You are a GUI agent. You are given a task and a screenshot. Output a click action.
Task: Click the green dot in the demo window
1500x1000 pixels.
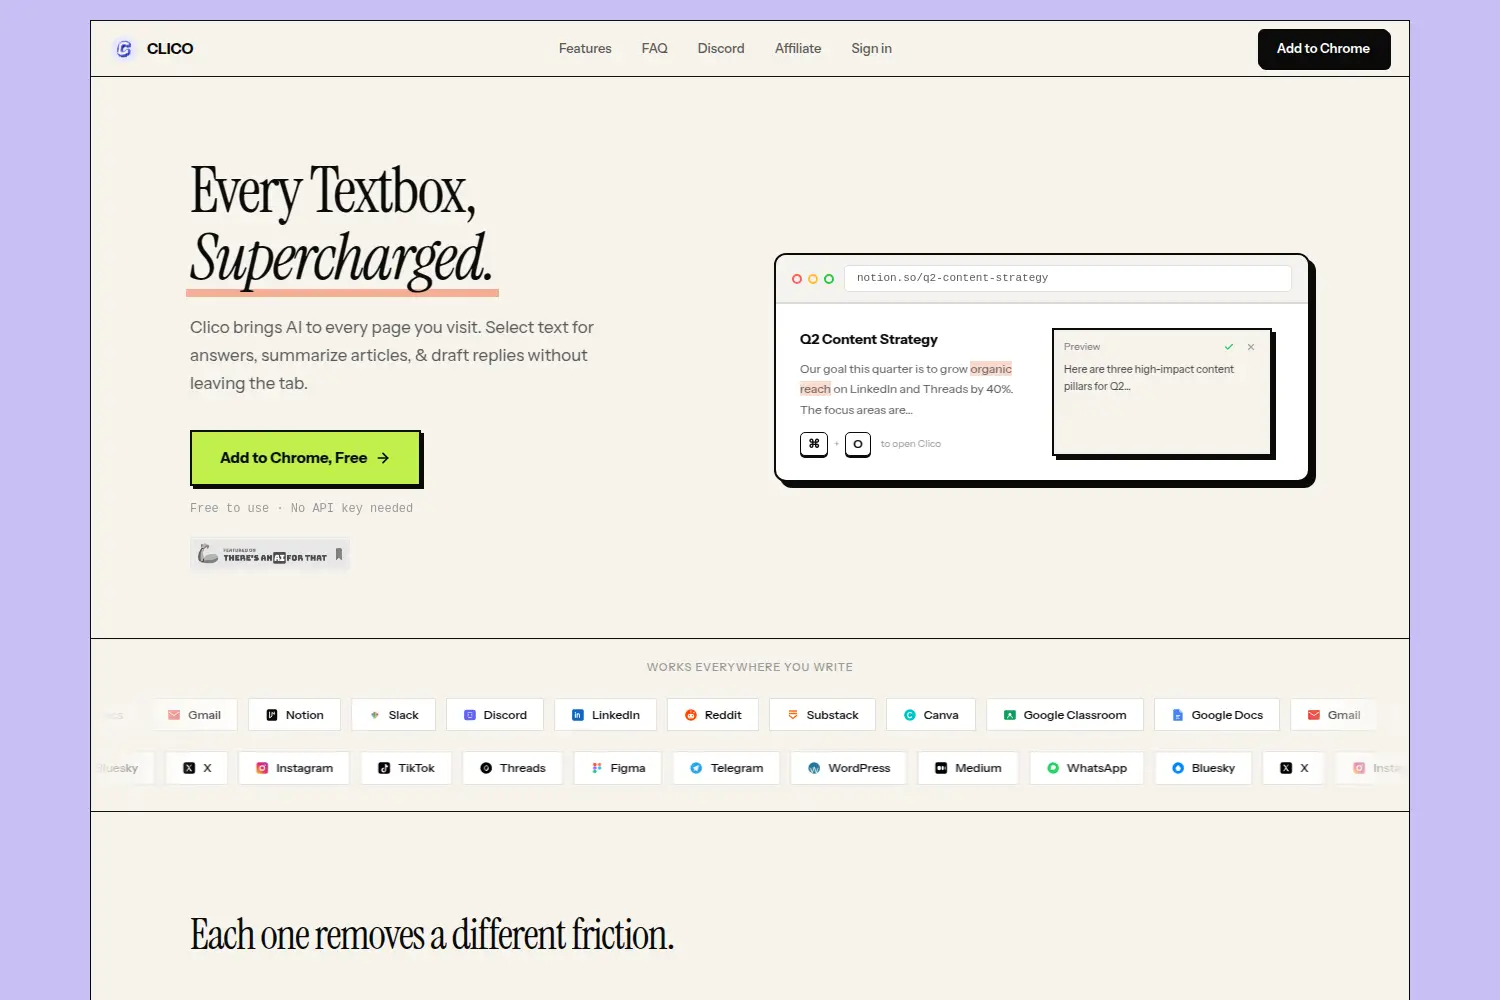coord(829,279)
